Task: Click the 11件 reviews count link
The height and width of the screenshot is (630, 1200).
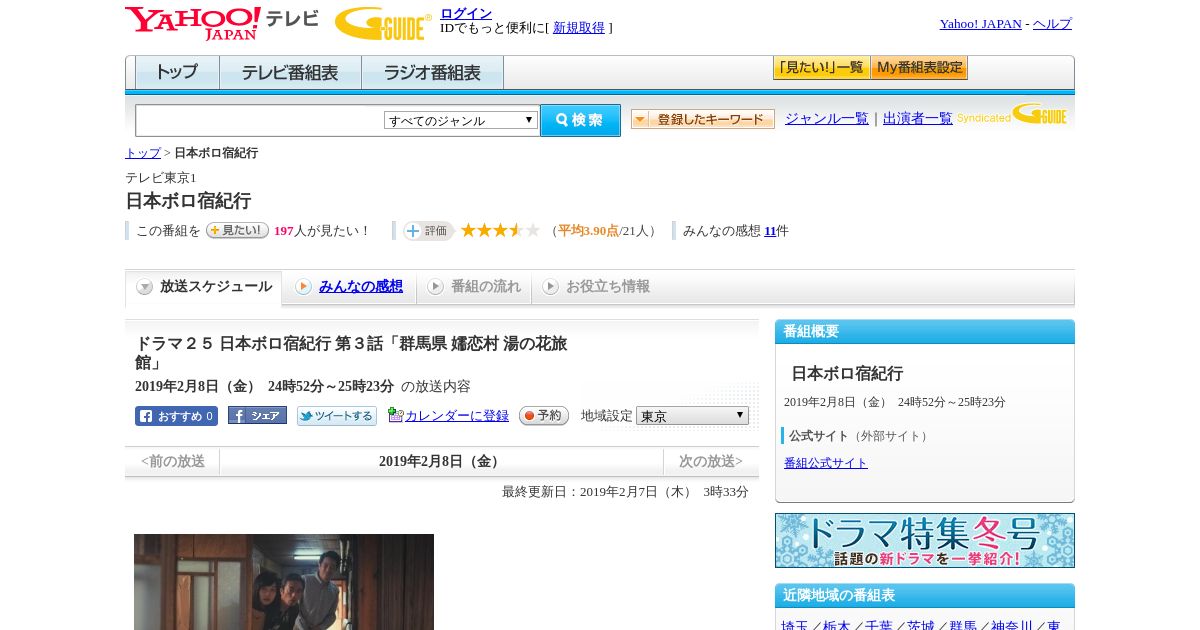Action: 770,231
